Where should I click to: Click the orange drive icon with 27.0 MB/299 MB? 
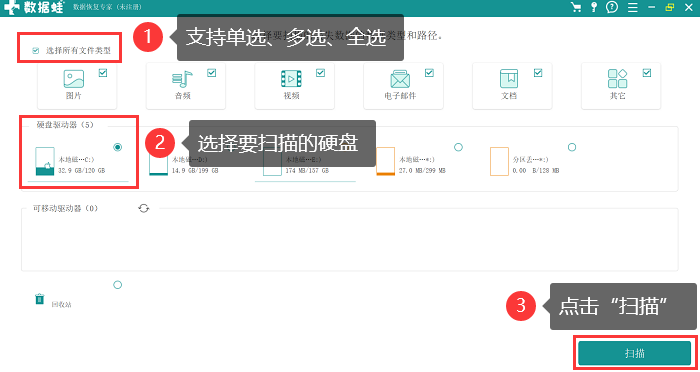pos(385,161)
